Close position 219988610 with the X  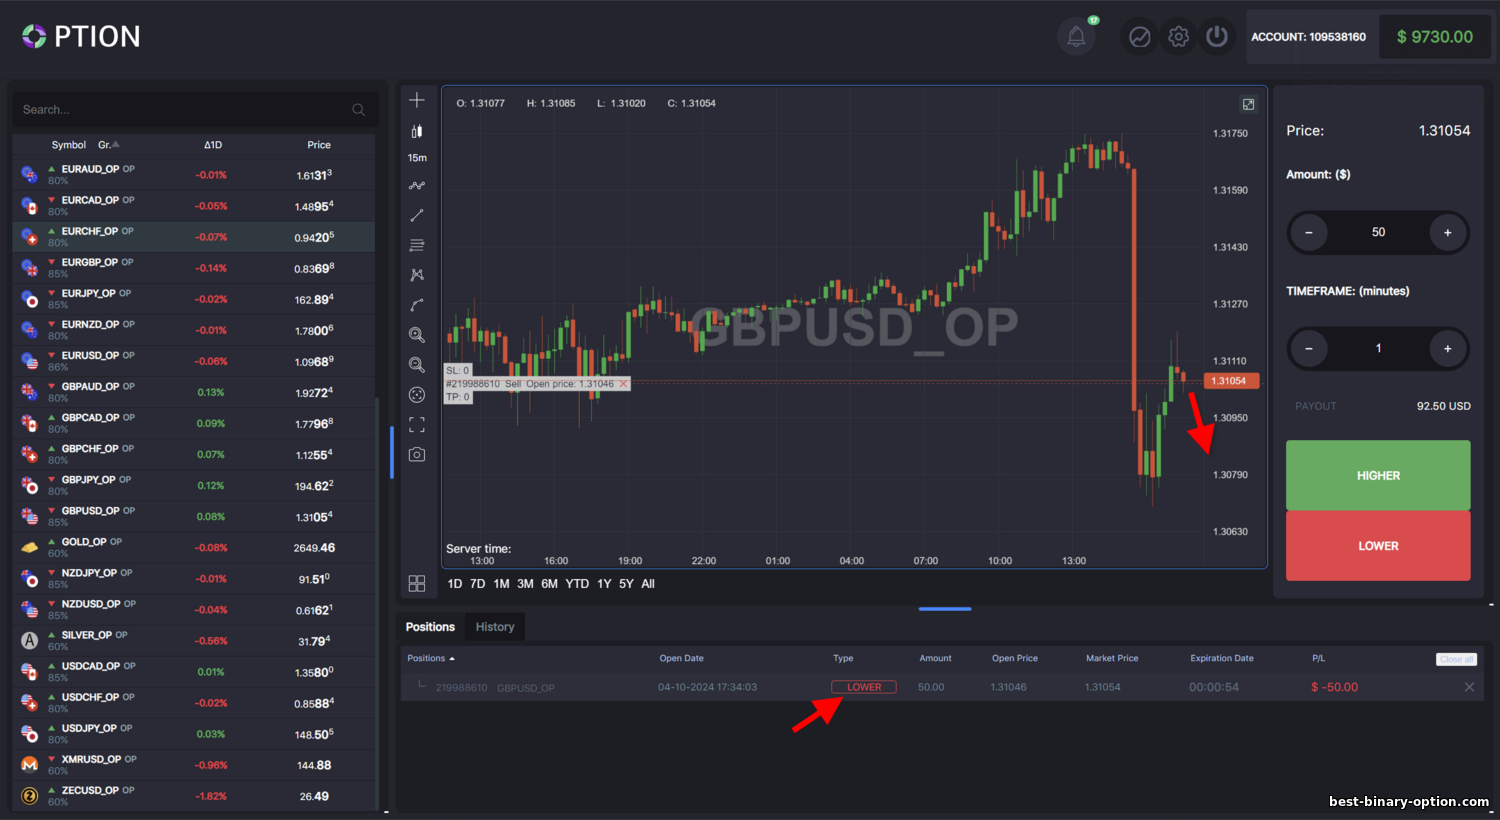(1469, 687)
